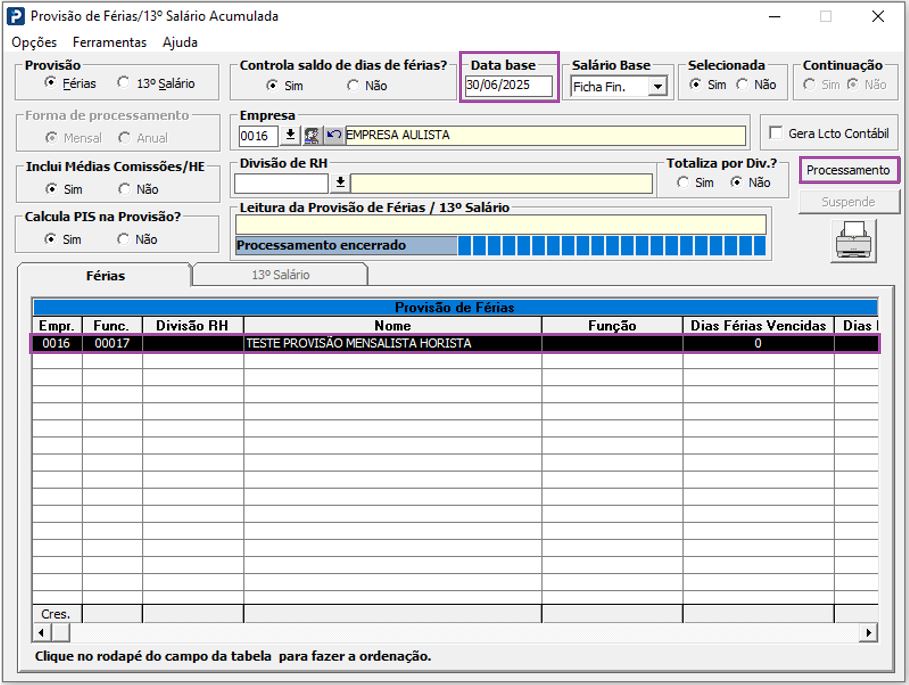
Task: Choose Sim for Totaliza por Div.
Action: click(683, 183)
